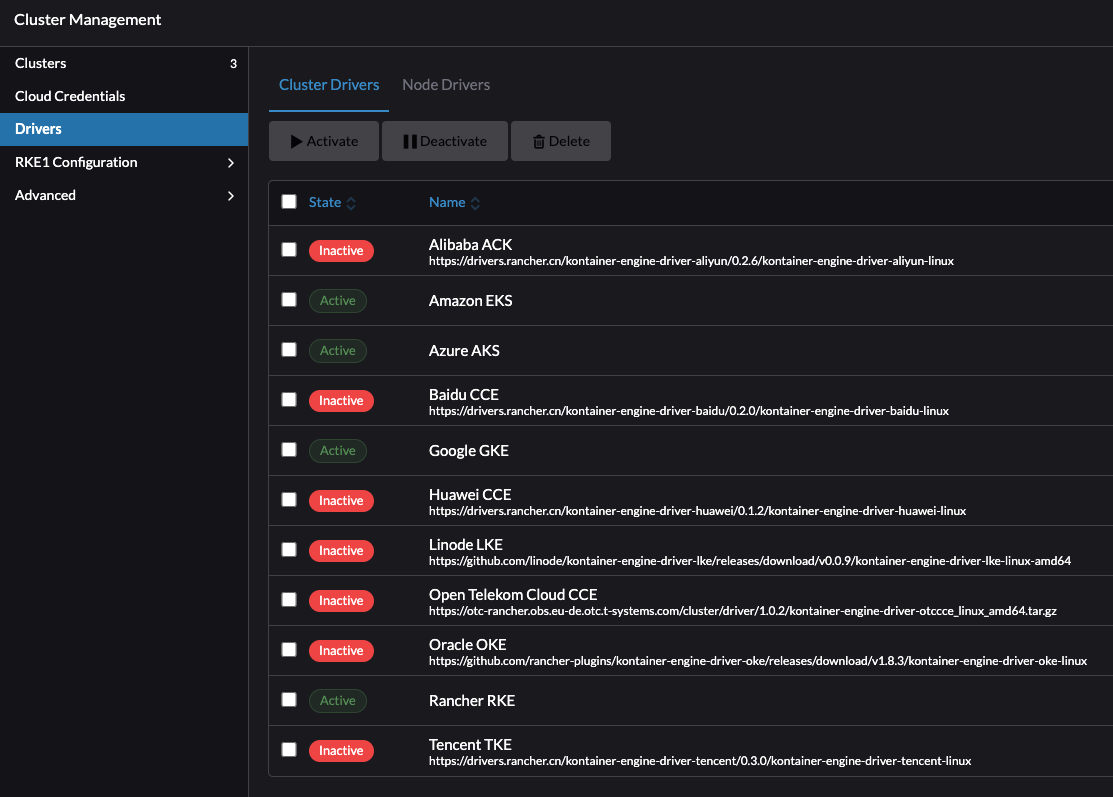1113x797 pixels.
Task: Check the Azure AKS row checkbox
Action: click(x=289, y=350)
